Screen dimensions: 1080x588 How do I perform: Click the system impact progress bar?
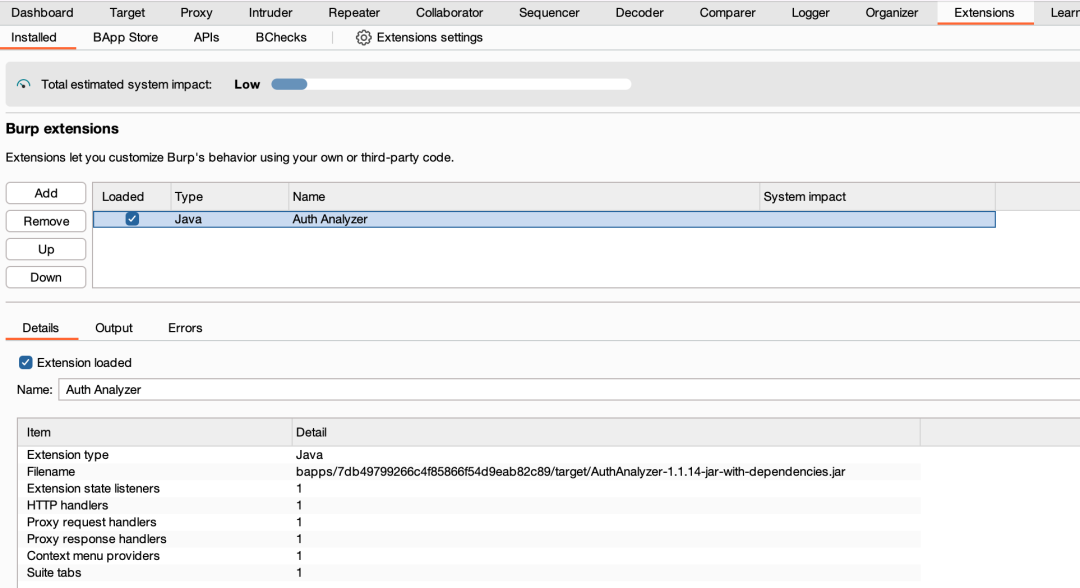click(451, 85)
